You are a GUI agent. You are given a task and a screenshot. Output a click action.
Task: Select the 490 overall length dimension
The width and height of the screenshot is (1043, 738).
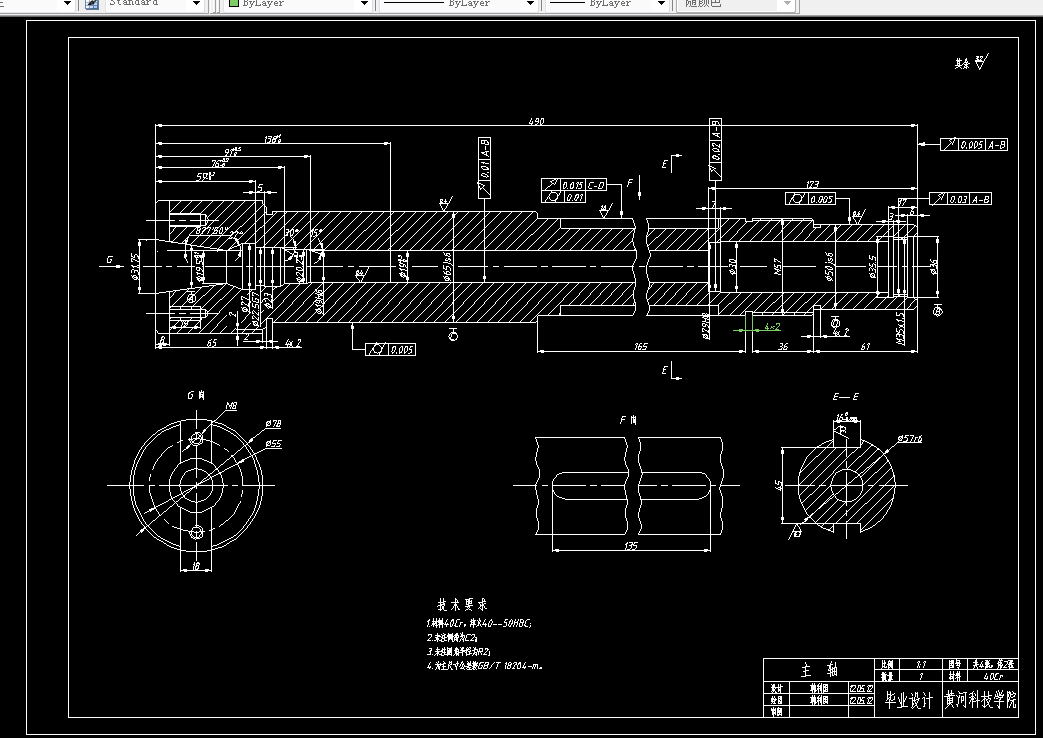coord(536,121)
